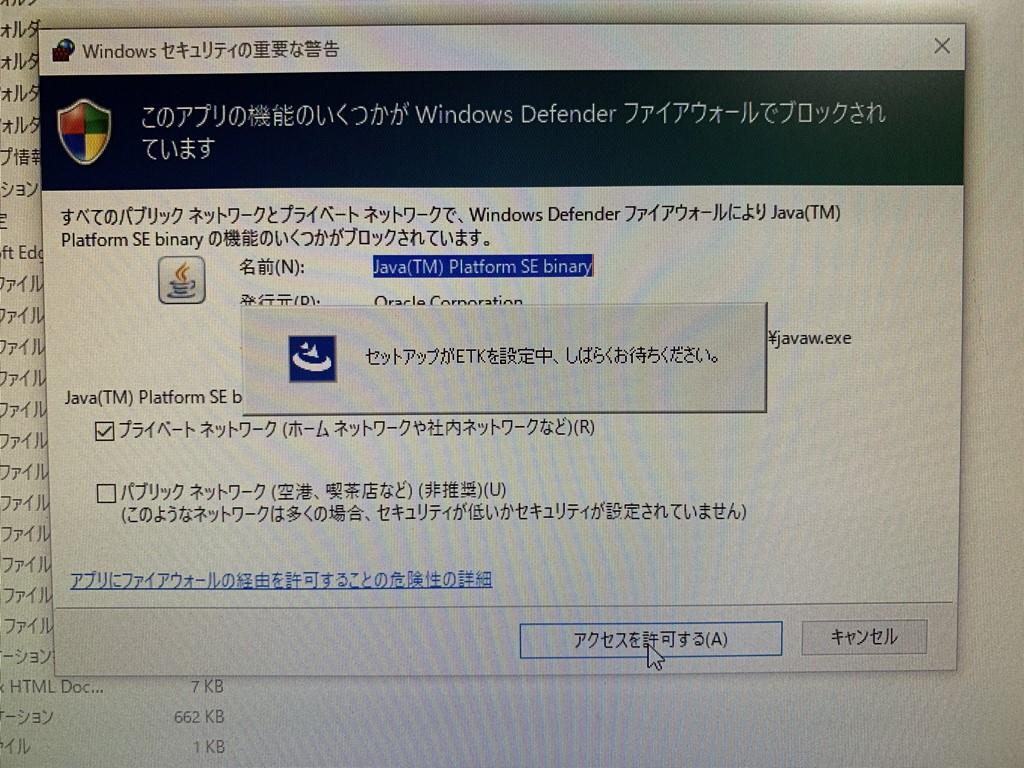Click the ETK setup wait message
The height and width of the screenshot is (768, 1024).
click(542, 356)
